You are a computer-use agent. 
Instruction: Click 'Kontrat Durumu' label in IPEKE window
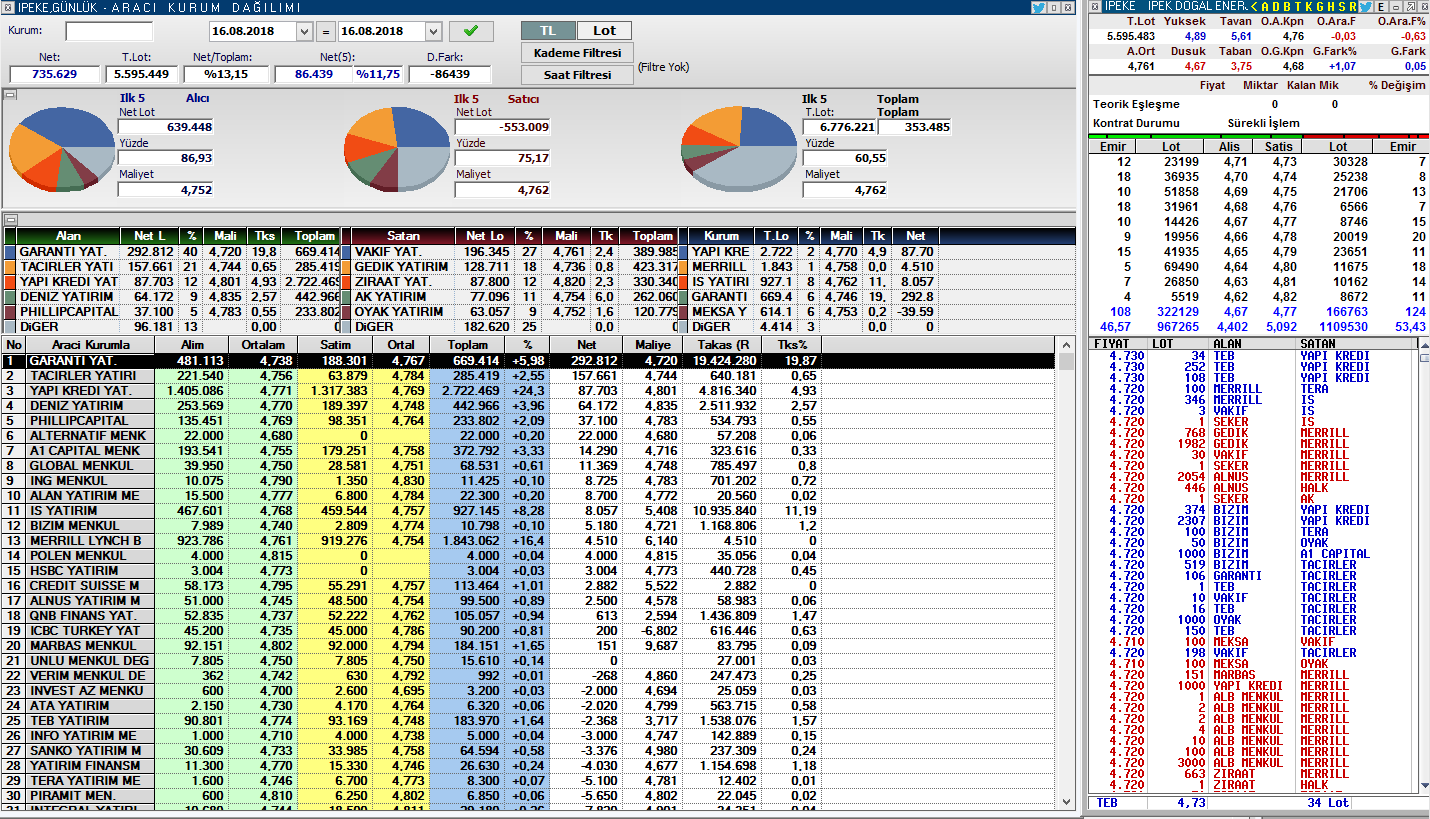click(x=1136, y=123)
